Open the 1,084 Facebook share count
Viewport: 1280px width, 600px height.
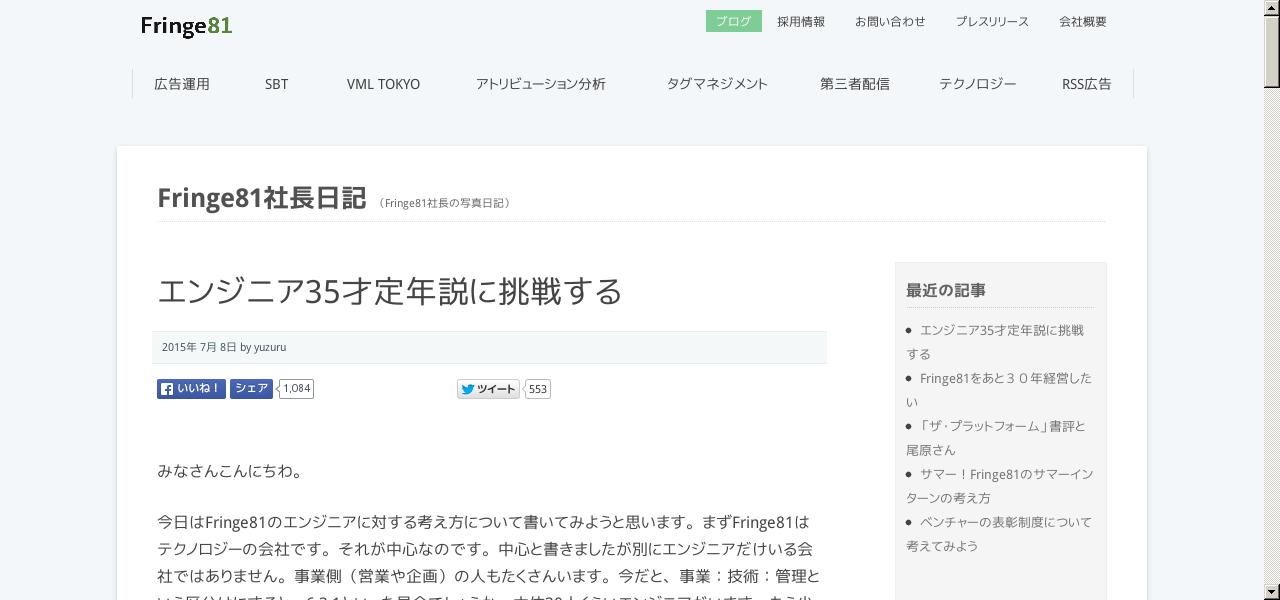(296, 389)
